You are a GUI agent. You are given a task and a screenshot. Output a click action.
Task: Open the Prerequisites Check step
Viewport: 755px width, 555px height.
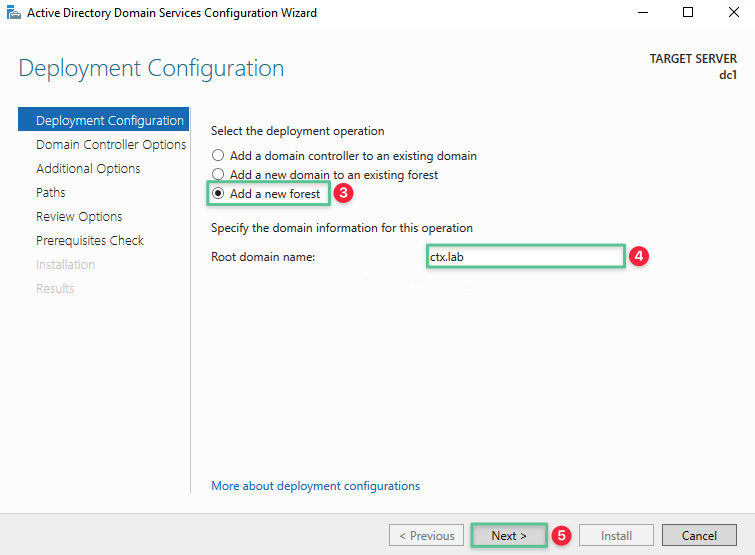click(x=90, y=241)
